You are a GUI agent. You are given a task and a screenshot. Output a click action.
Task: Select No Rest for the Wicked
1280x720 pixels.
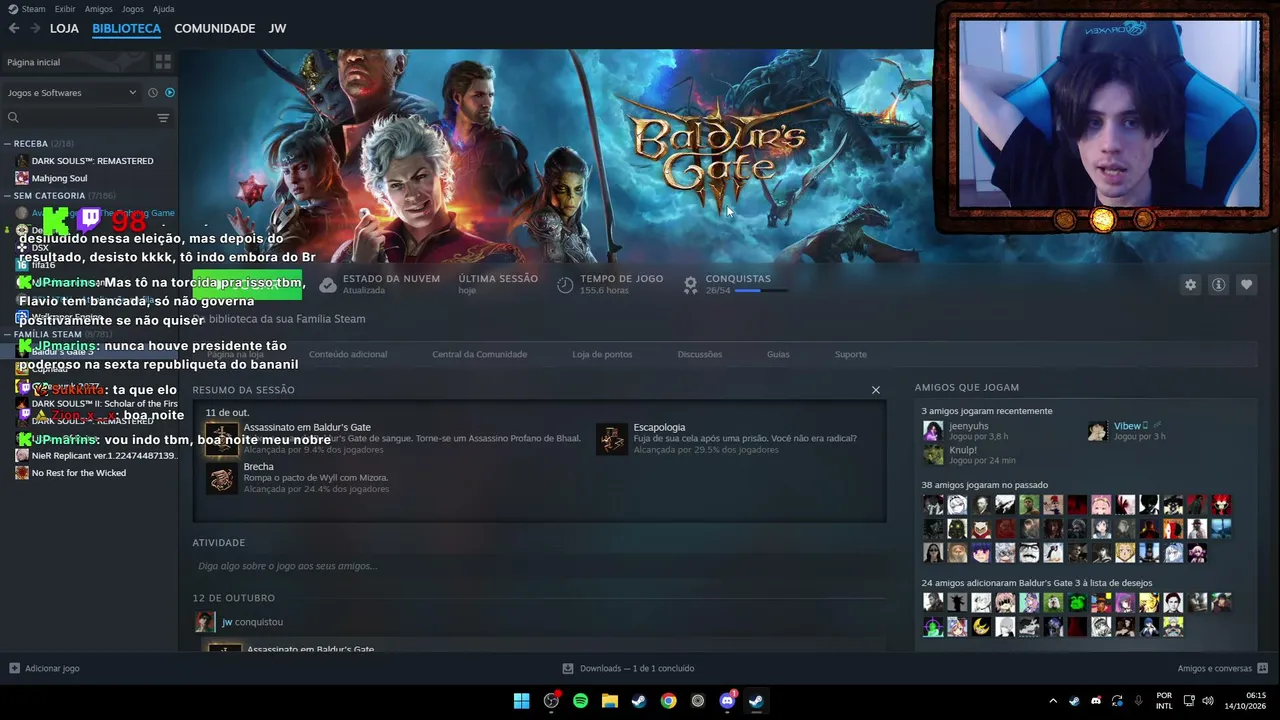click(x=79, y=473)
